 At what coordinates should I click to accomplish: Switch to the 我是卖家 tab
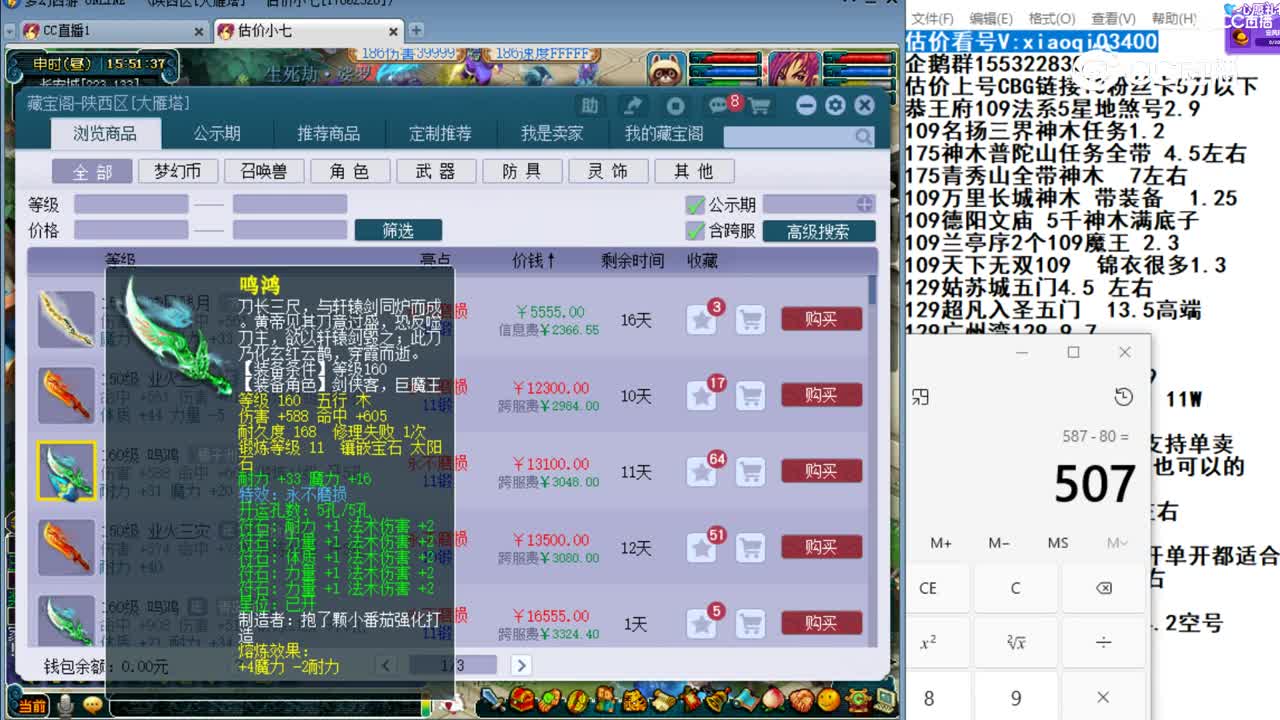[552, 133]
